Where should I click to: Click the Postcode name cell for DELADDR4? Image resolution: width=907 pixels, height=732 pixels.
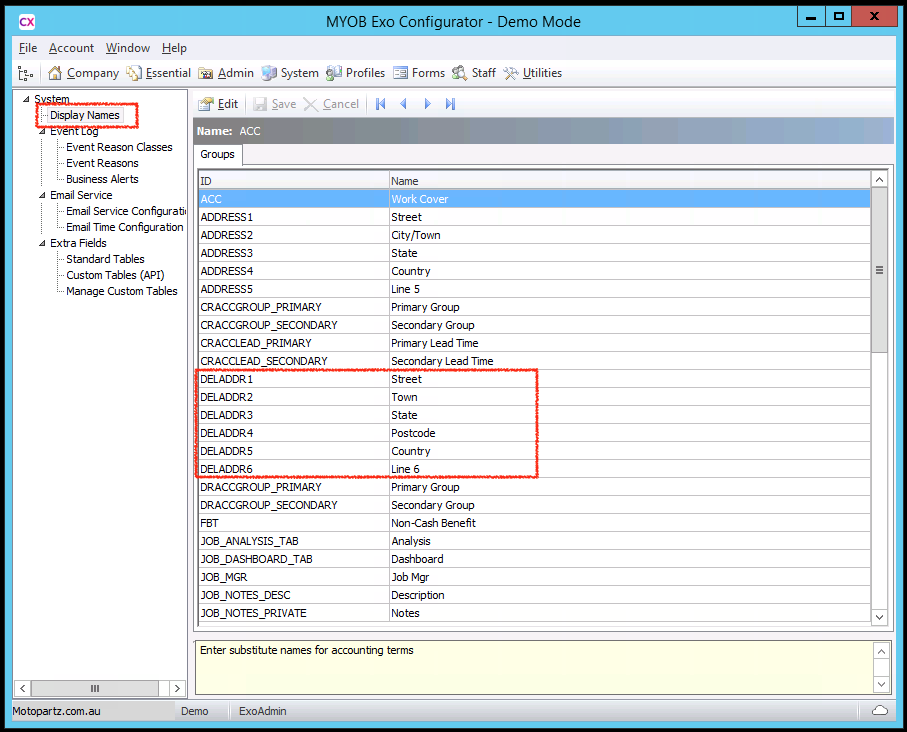(629, 433)
